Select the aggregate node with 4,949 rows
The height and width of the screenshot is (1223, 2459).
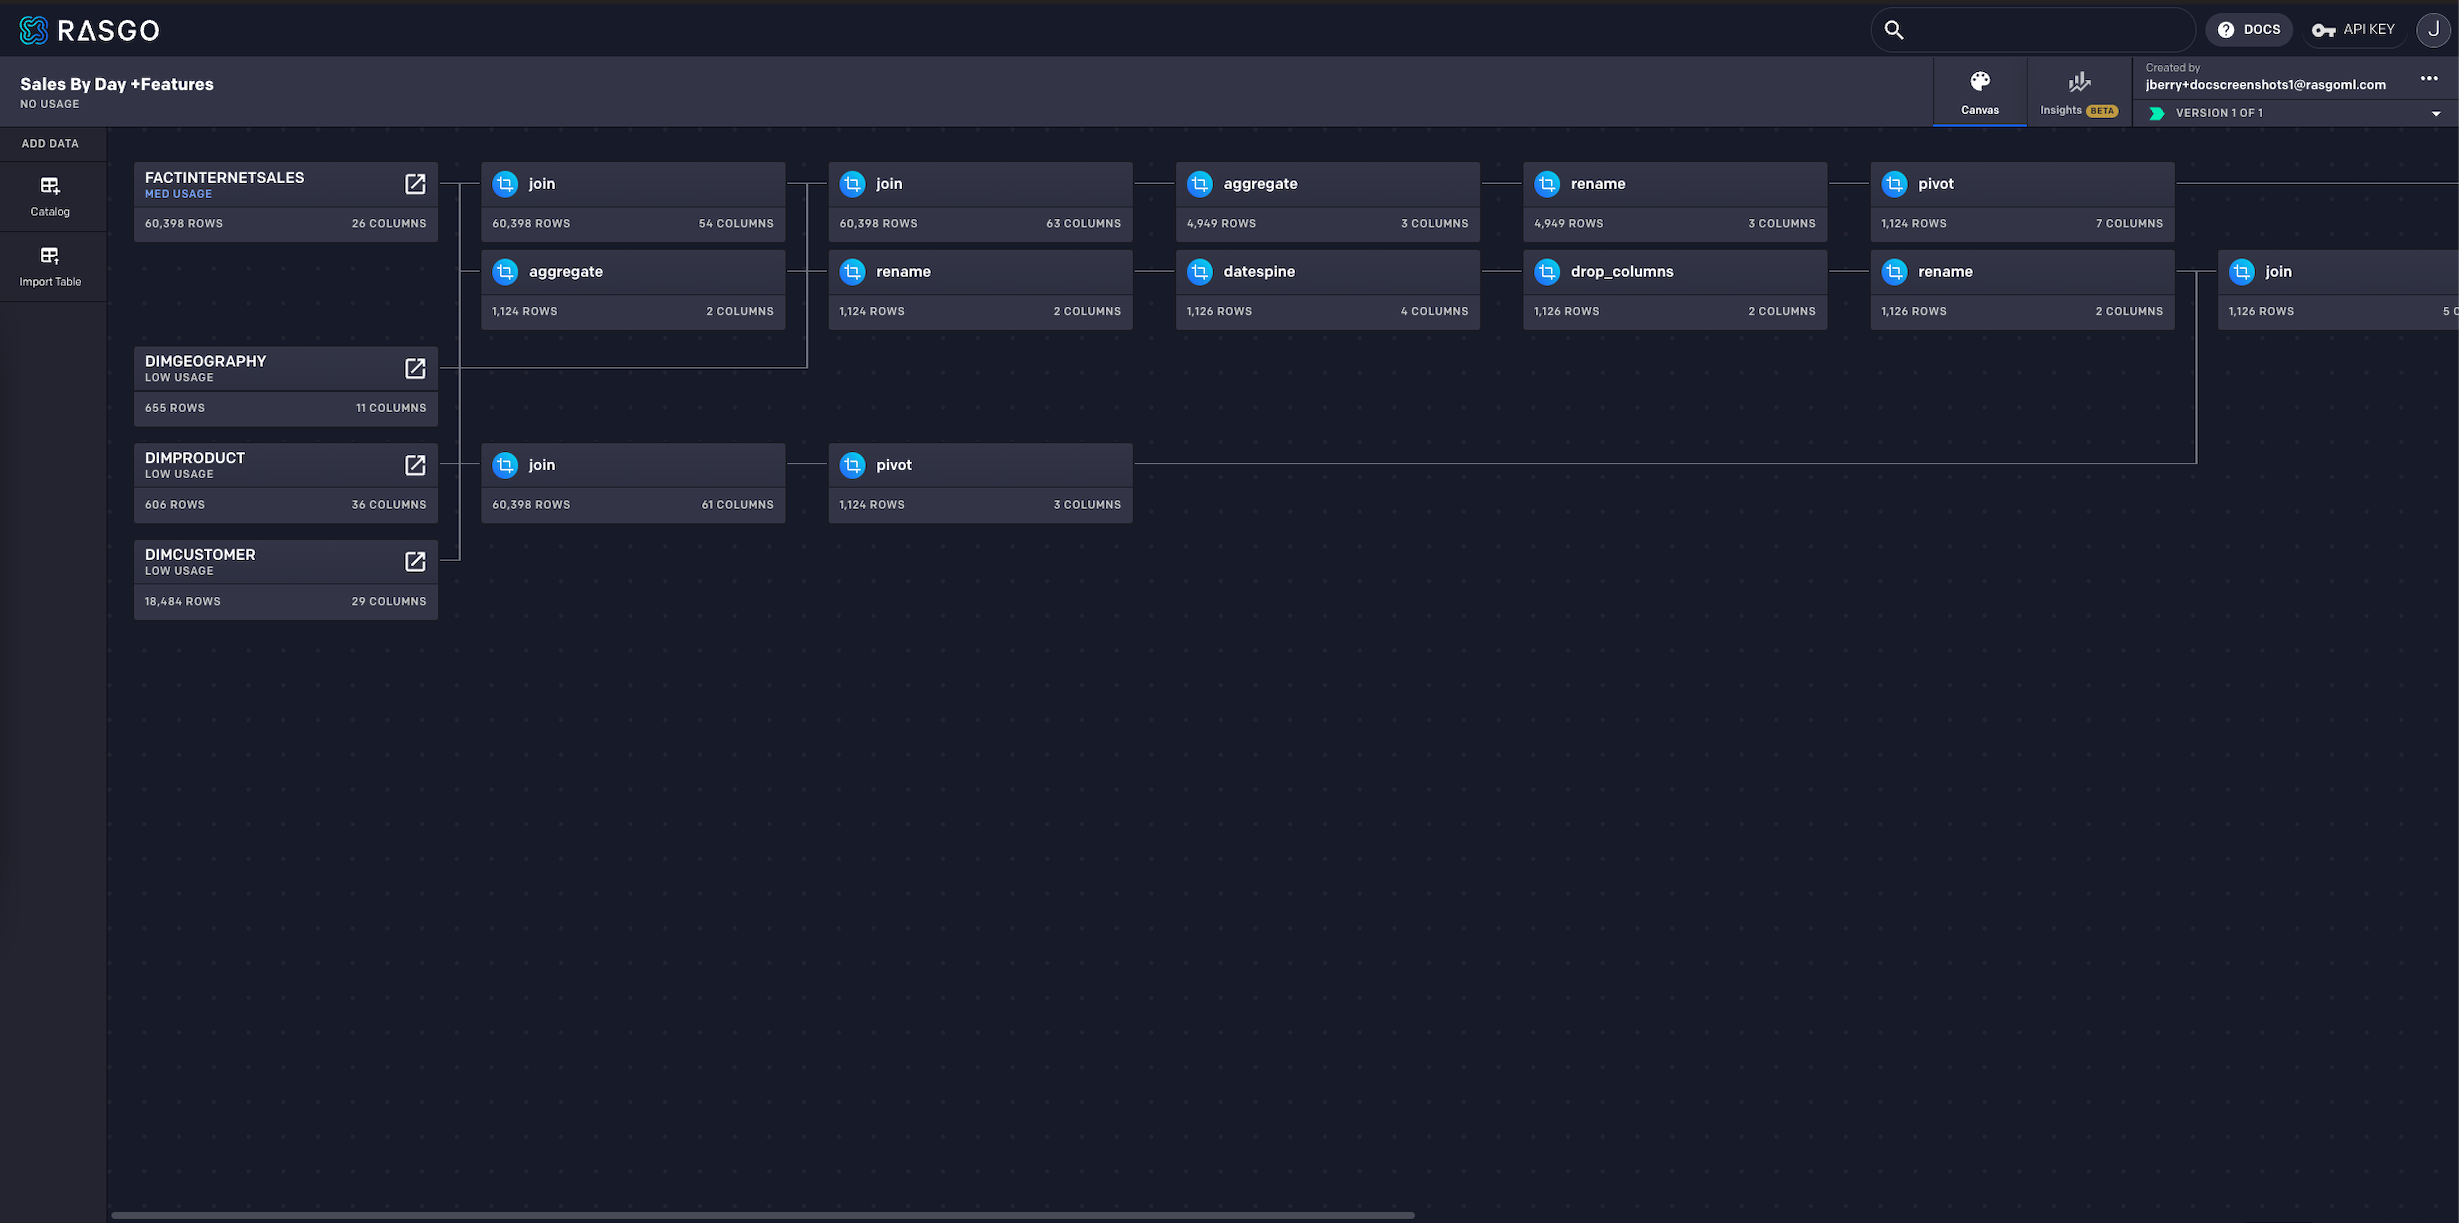coord(1327,201)
